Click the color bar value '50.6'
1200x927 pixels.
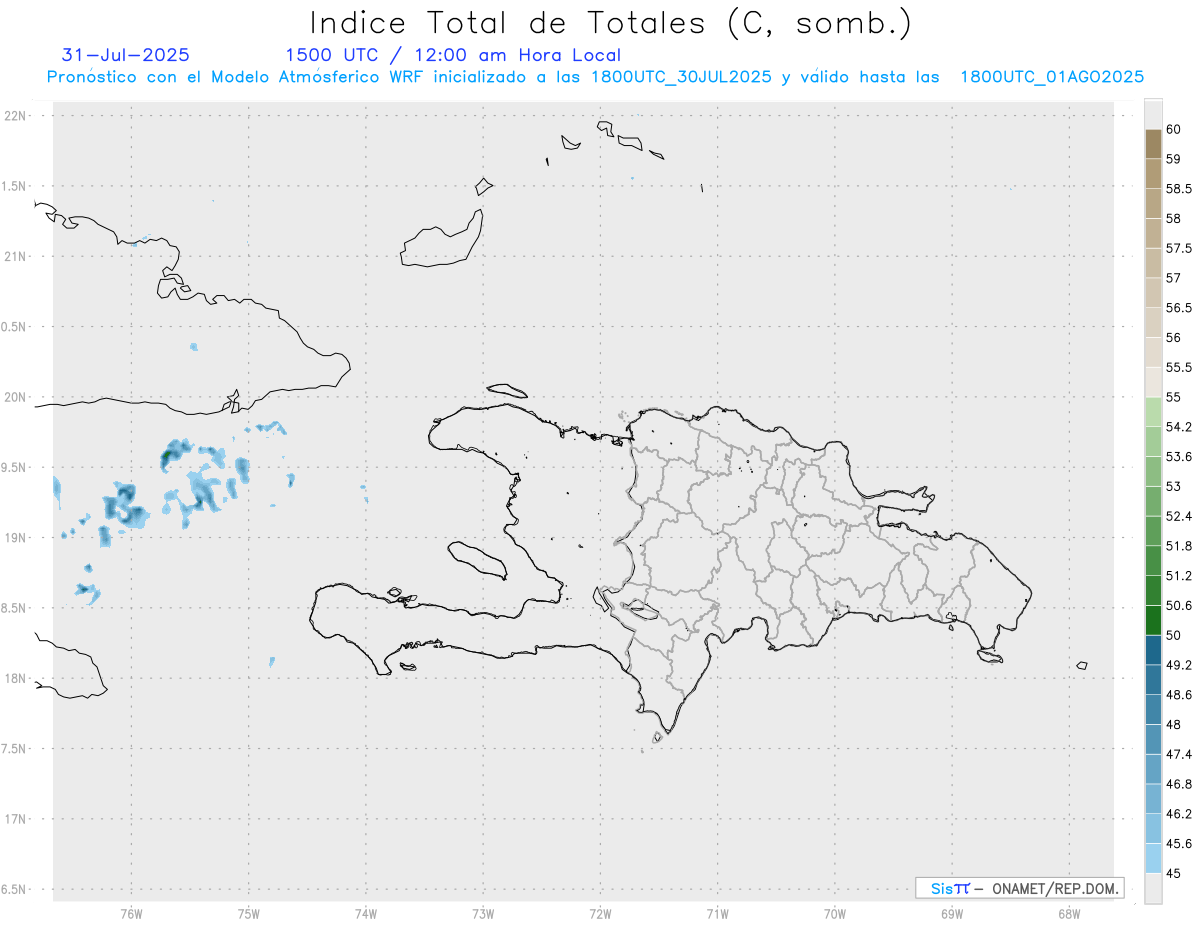tap(1178, 606)
